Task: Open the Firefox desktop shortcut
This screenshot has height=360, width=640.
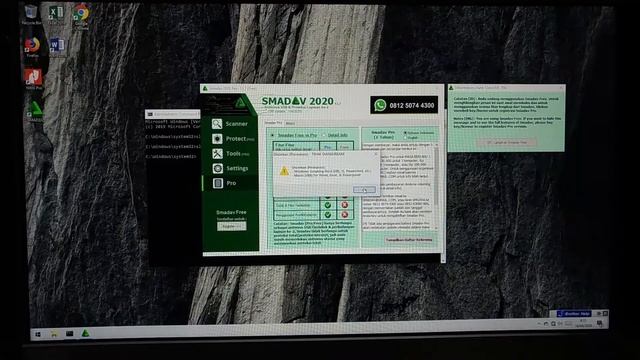Action: [x=32, y=46]
